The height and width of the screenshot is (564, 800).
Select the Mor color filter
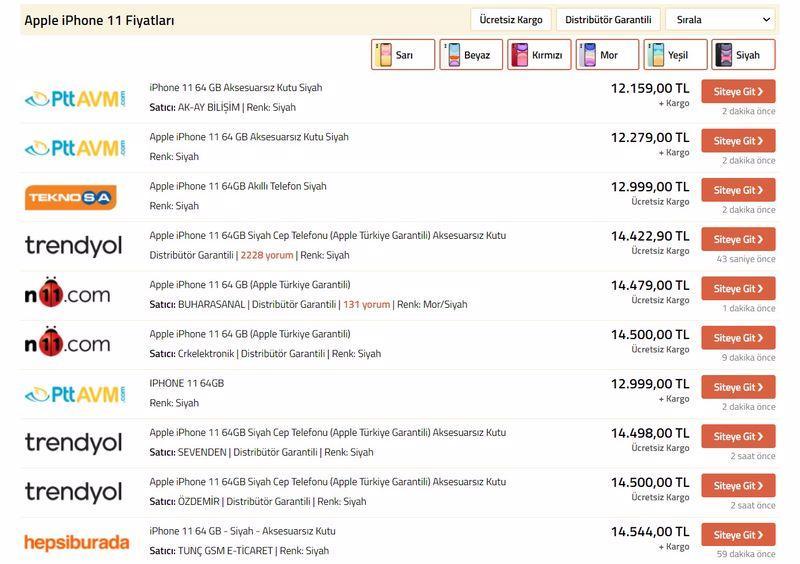pos(607,55)
